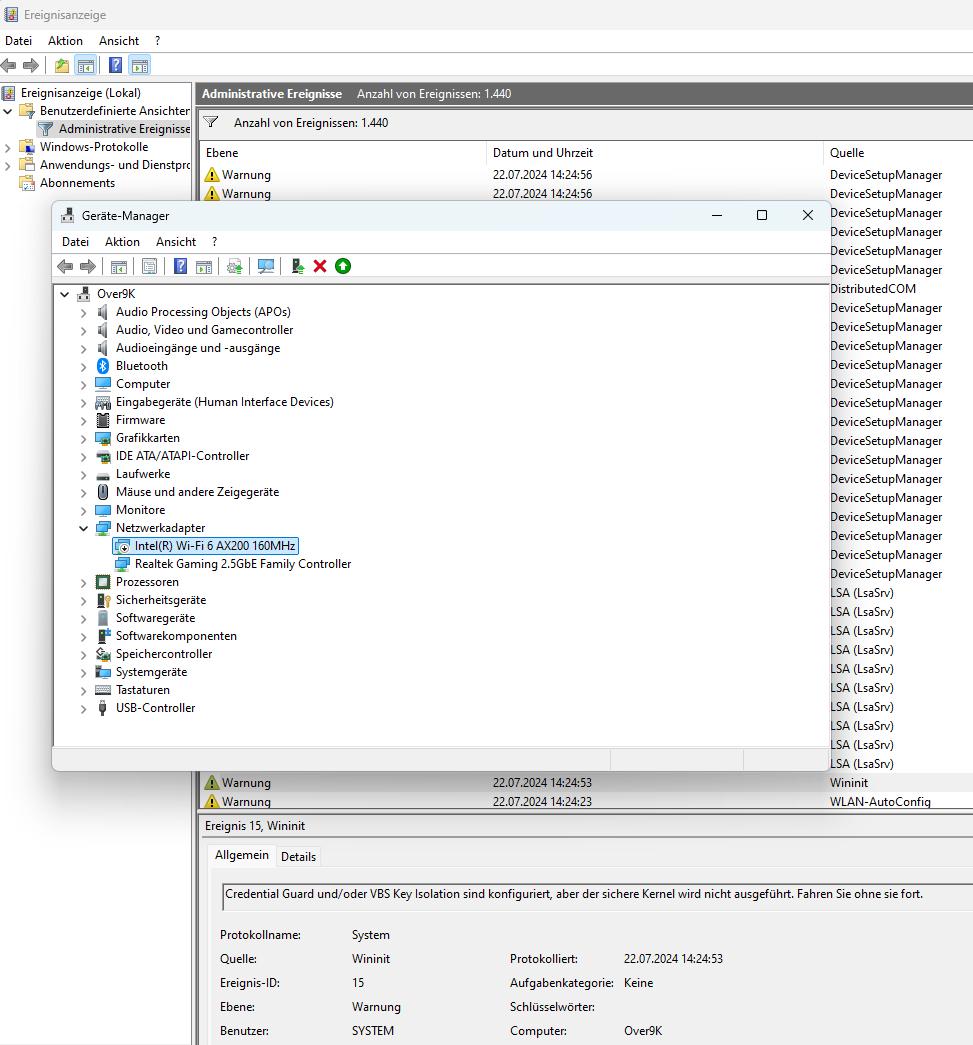Expand Prozessoren node
This screenshot has width=973, height=1045.
(x=83, y=582)
